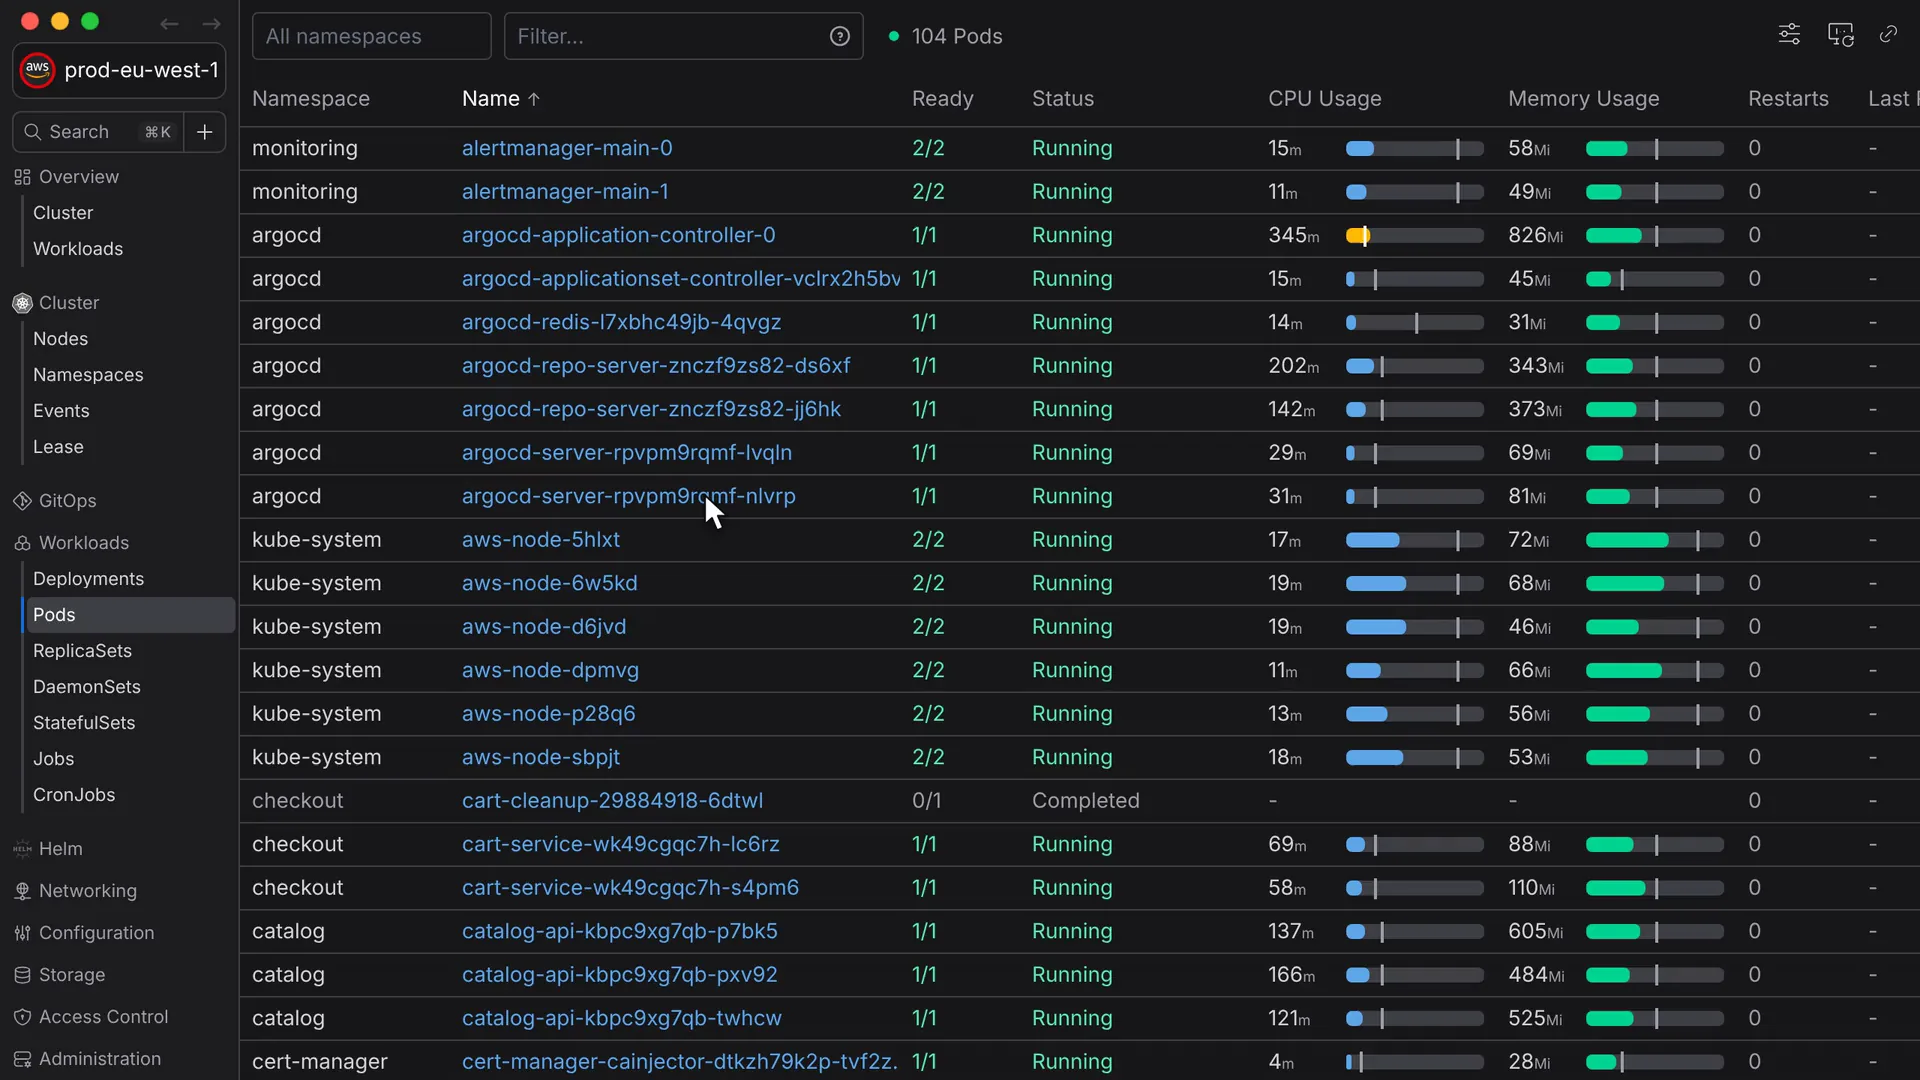
Task: Sort by the Name column header
Action: coord(500,99)
